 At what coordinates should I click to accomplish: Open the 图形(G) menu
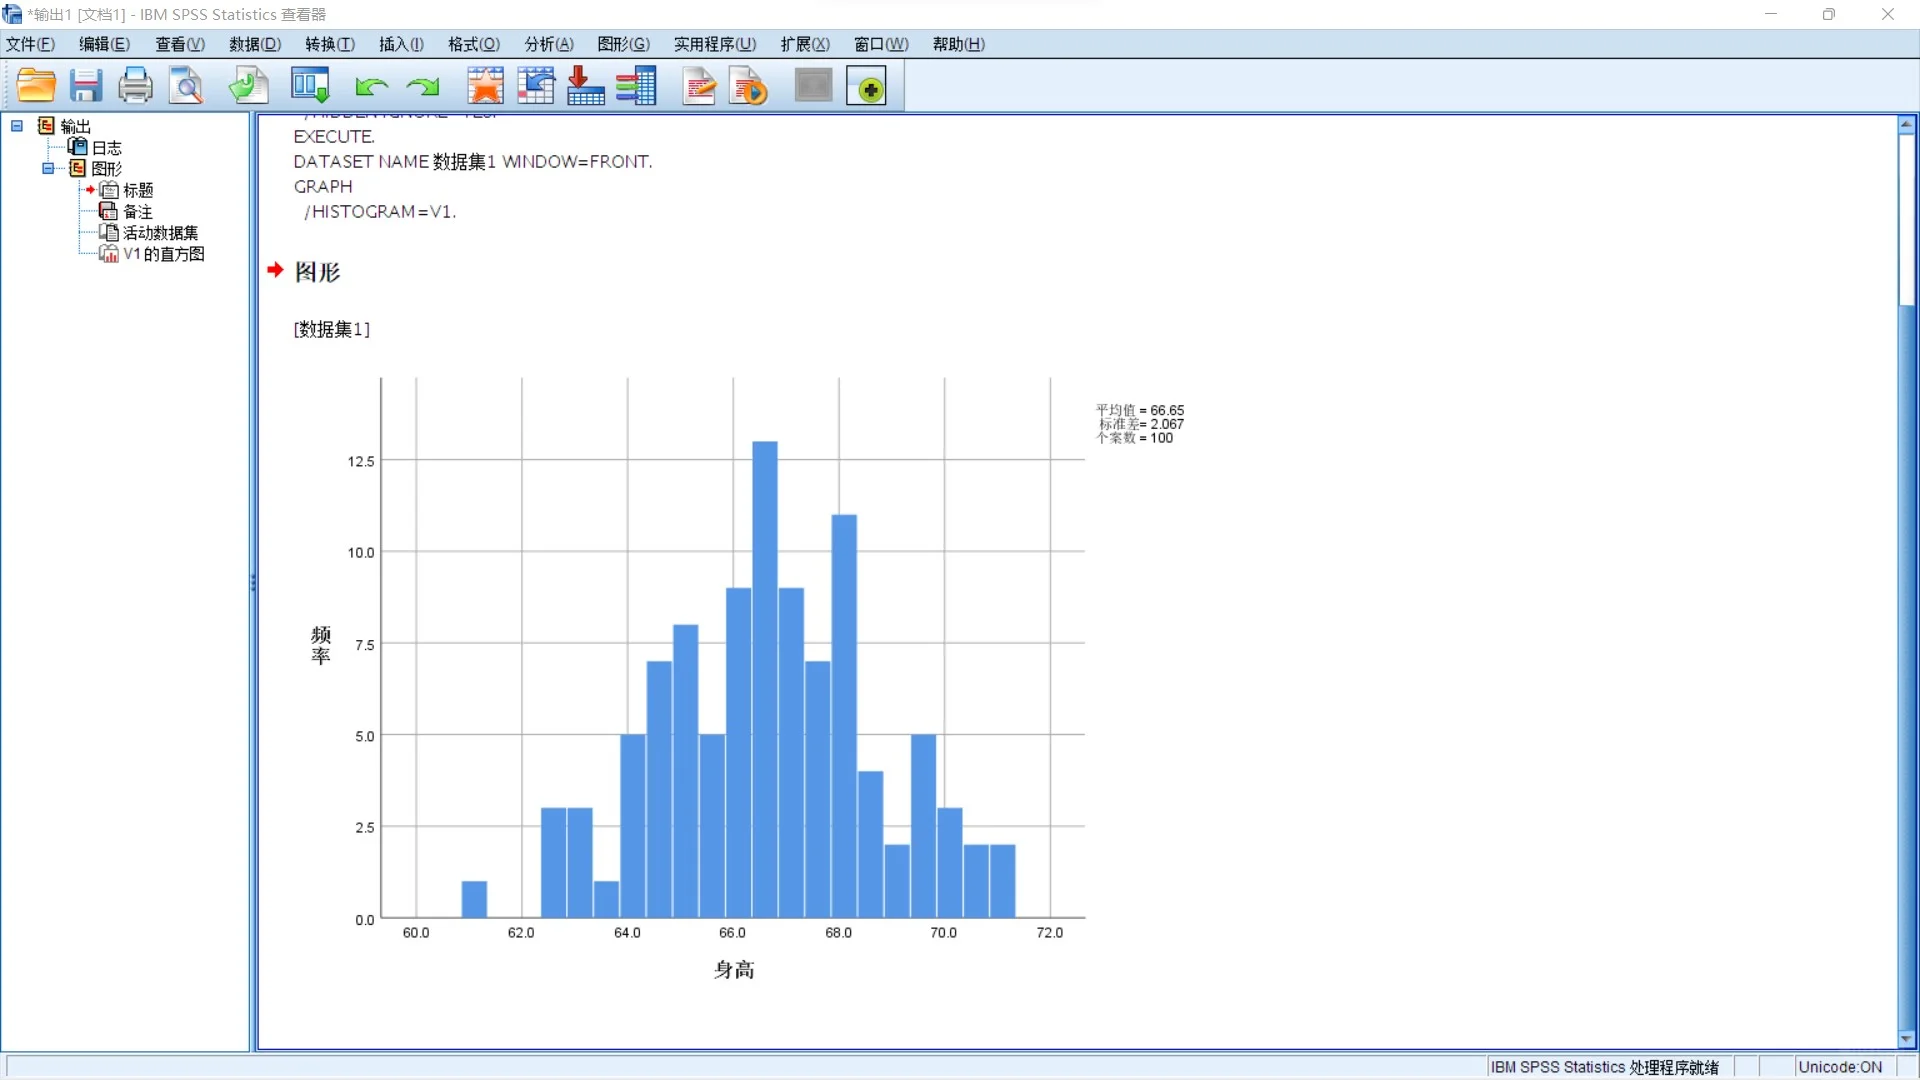pos(623,44)
